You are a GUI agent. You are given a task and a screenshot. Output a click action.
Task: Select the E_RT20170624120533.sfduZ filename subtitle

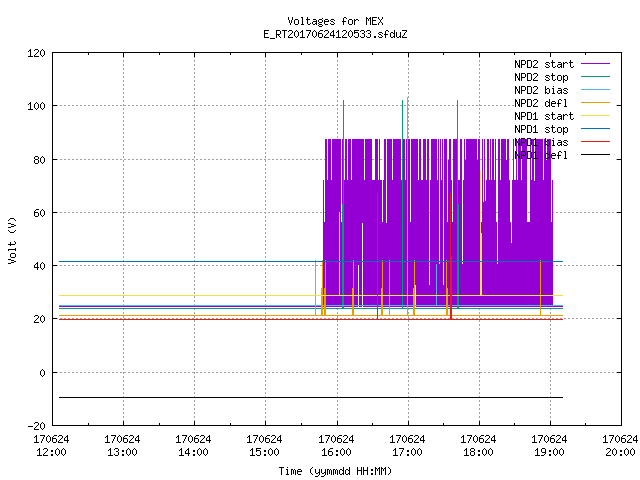point(335,34)
